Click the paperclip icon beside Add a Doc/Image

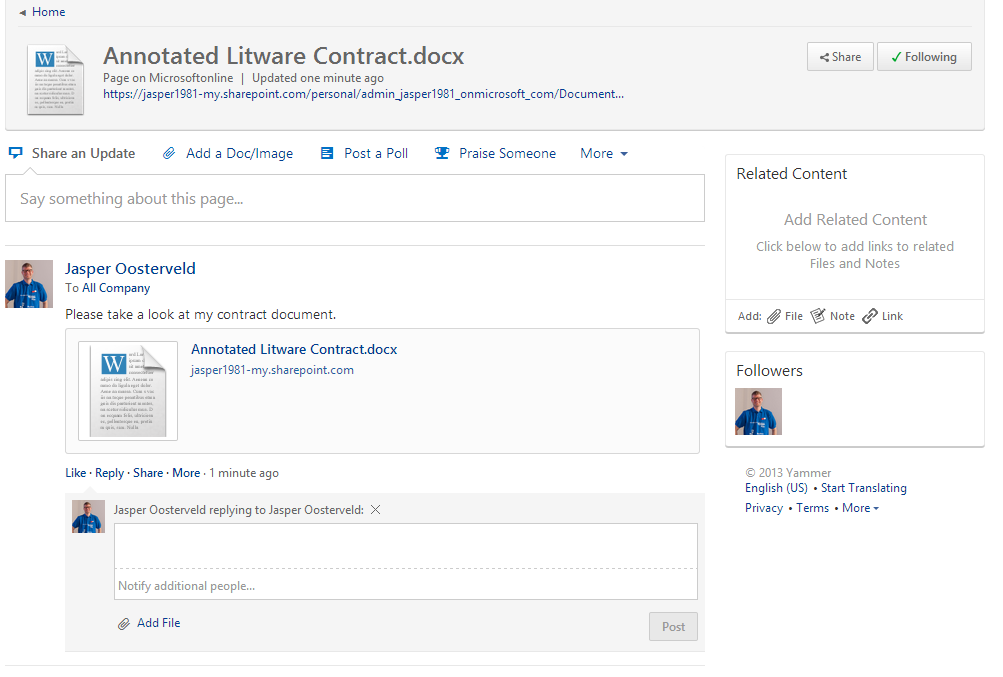pyautogui.click(x=169, y=153)
